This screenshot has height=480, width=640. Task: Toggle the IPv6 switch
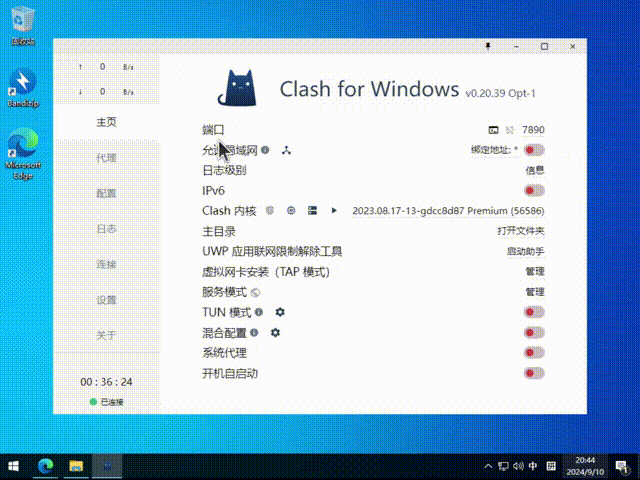point(534,190)
